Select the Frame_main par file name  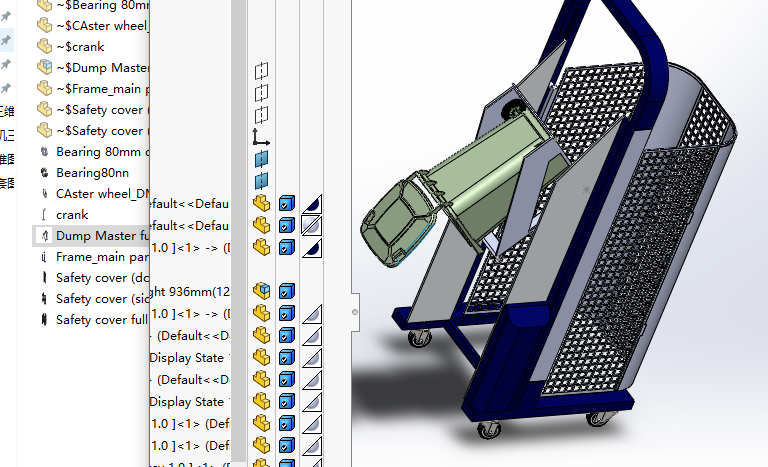tap(102, 257)
